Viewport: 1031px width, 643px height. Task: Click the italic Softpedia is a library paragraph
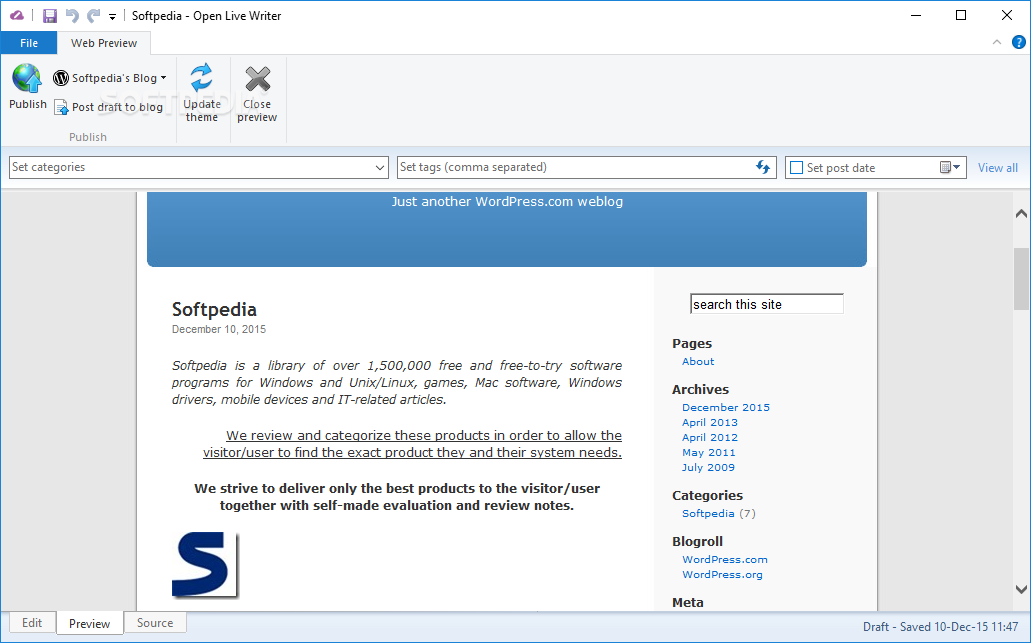click(x=396, y=383)
